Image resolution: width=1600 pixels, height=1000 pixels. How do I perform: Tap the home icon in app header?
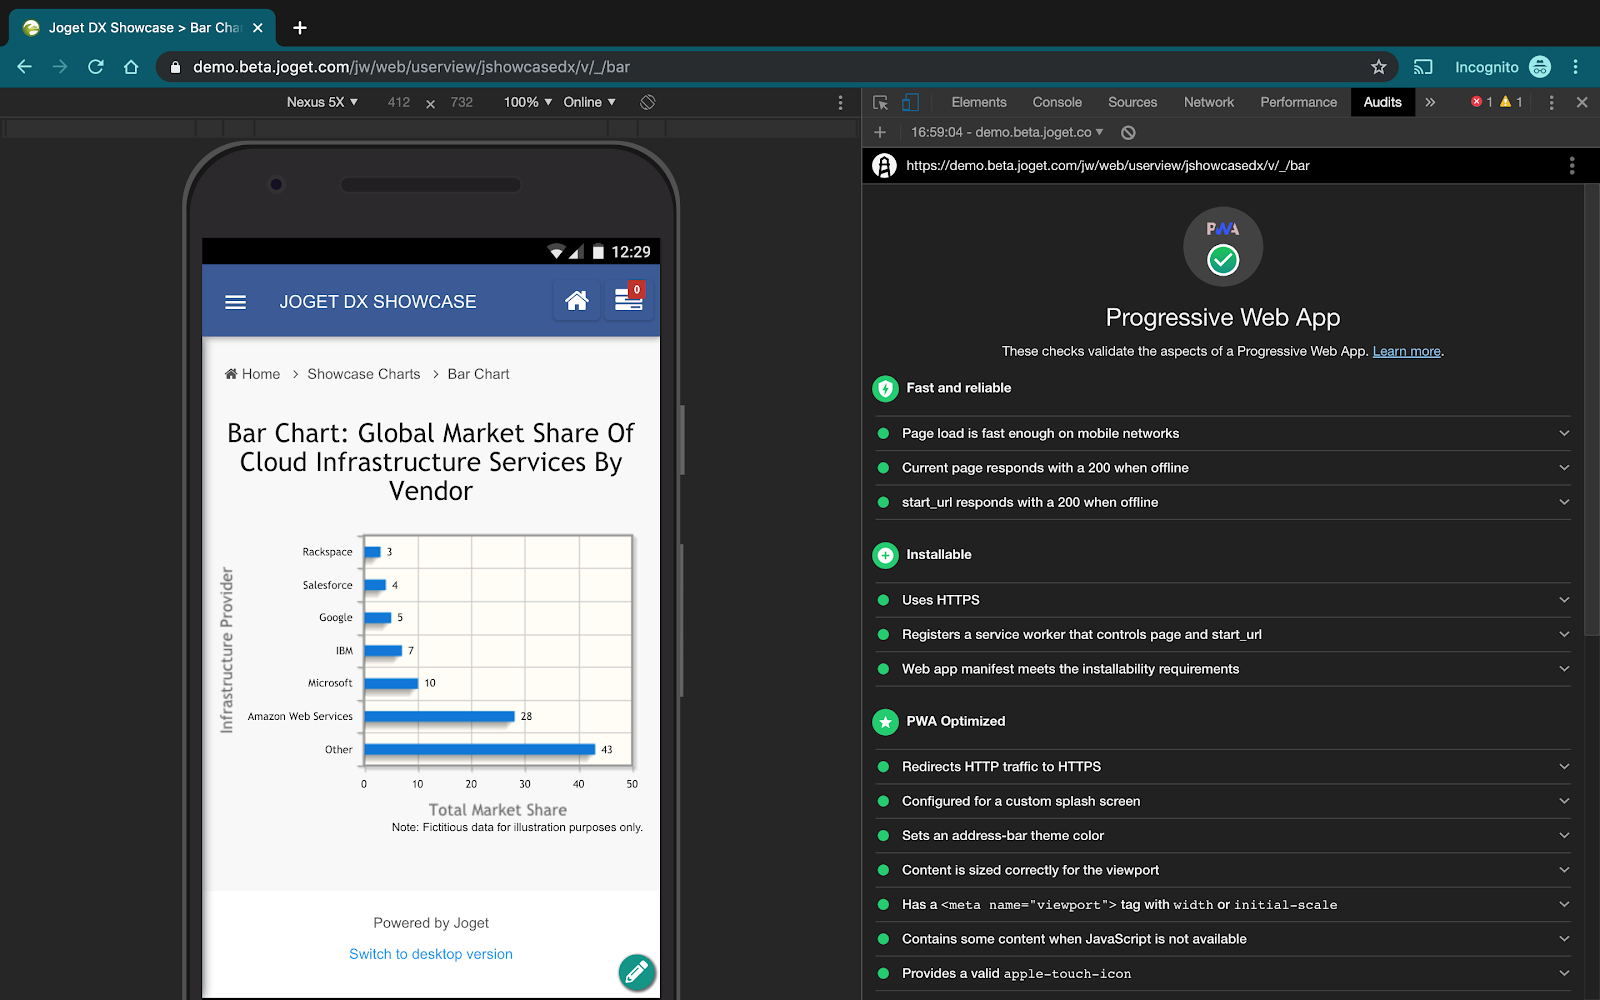click(x=577, y=300)
